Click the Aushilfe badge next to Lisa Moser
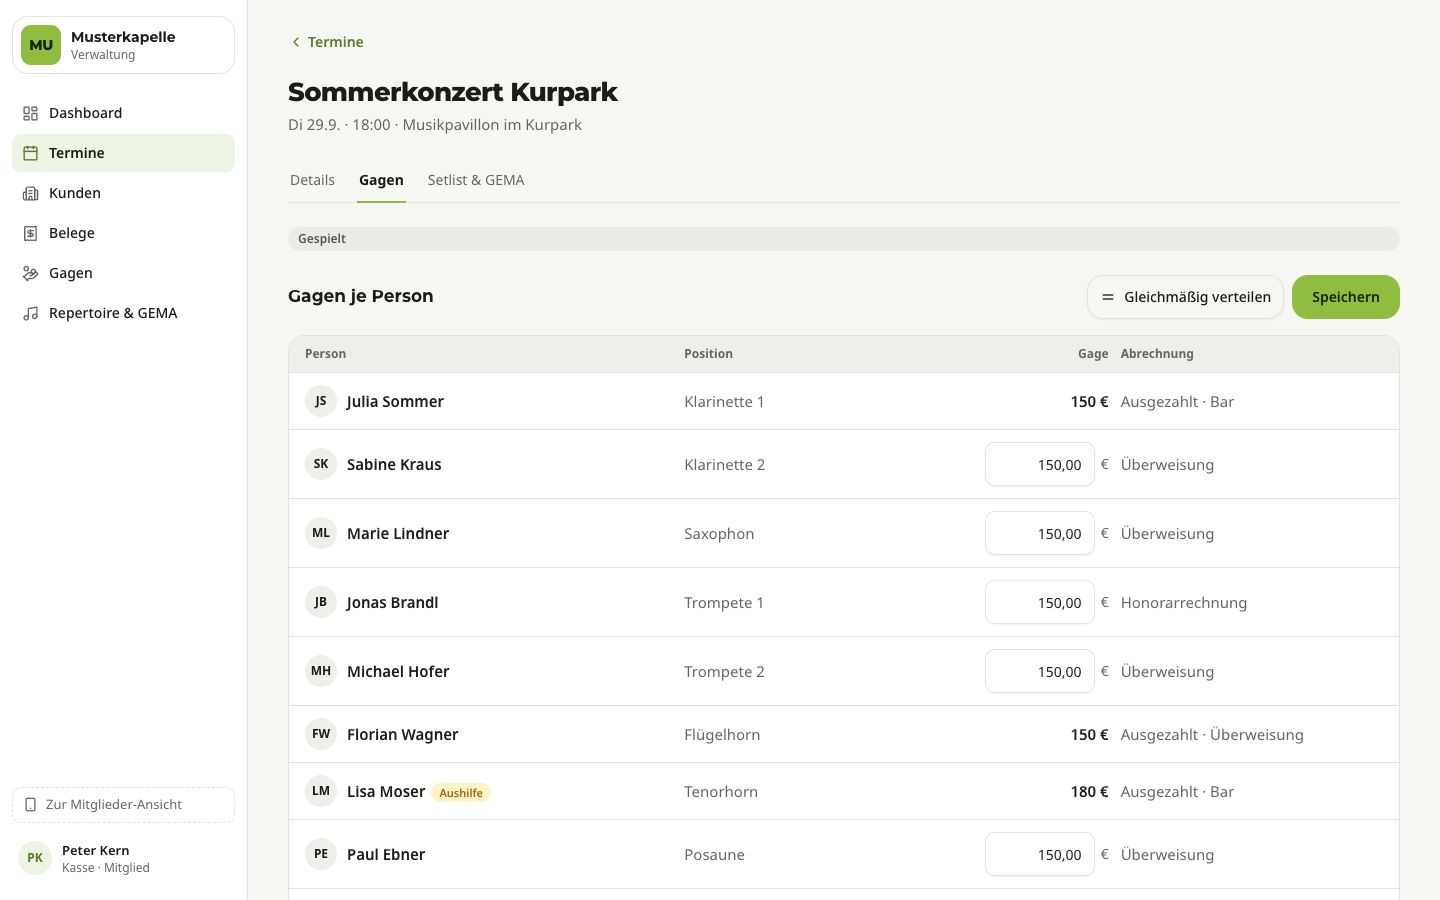 point(461,793)
